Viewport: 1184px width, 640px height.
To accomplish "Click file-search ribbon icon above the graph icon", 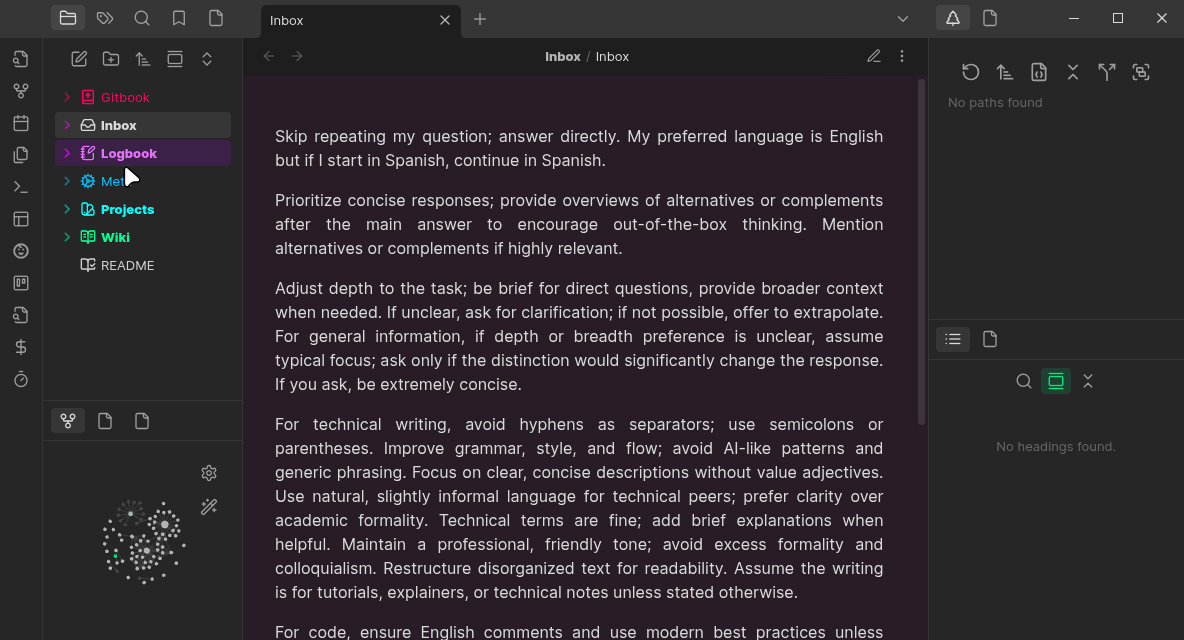I will (21, 59).
